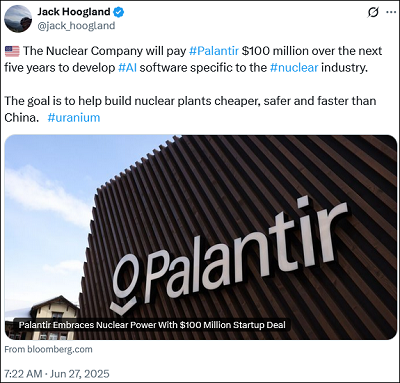400x383 pixels.
Task: Open the #uranium hashtag
Action: pos(74,118)
